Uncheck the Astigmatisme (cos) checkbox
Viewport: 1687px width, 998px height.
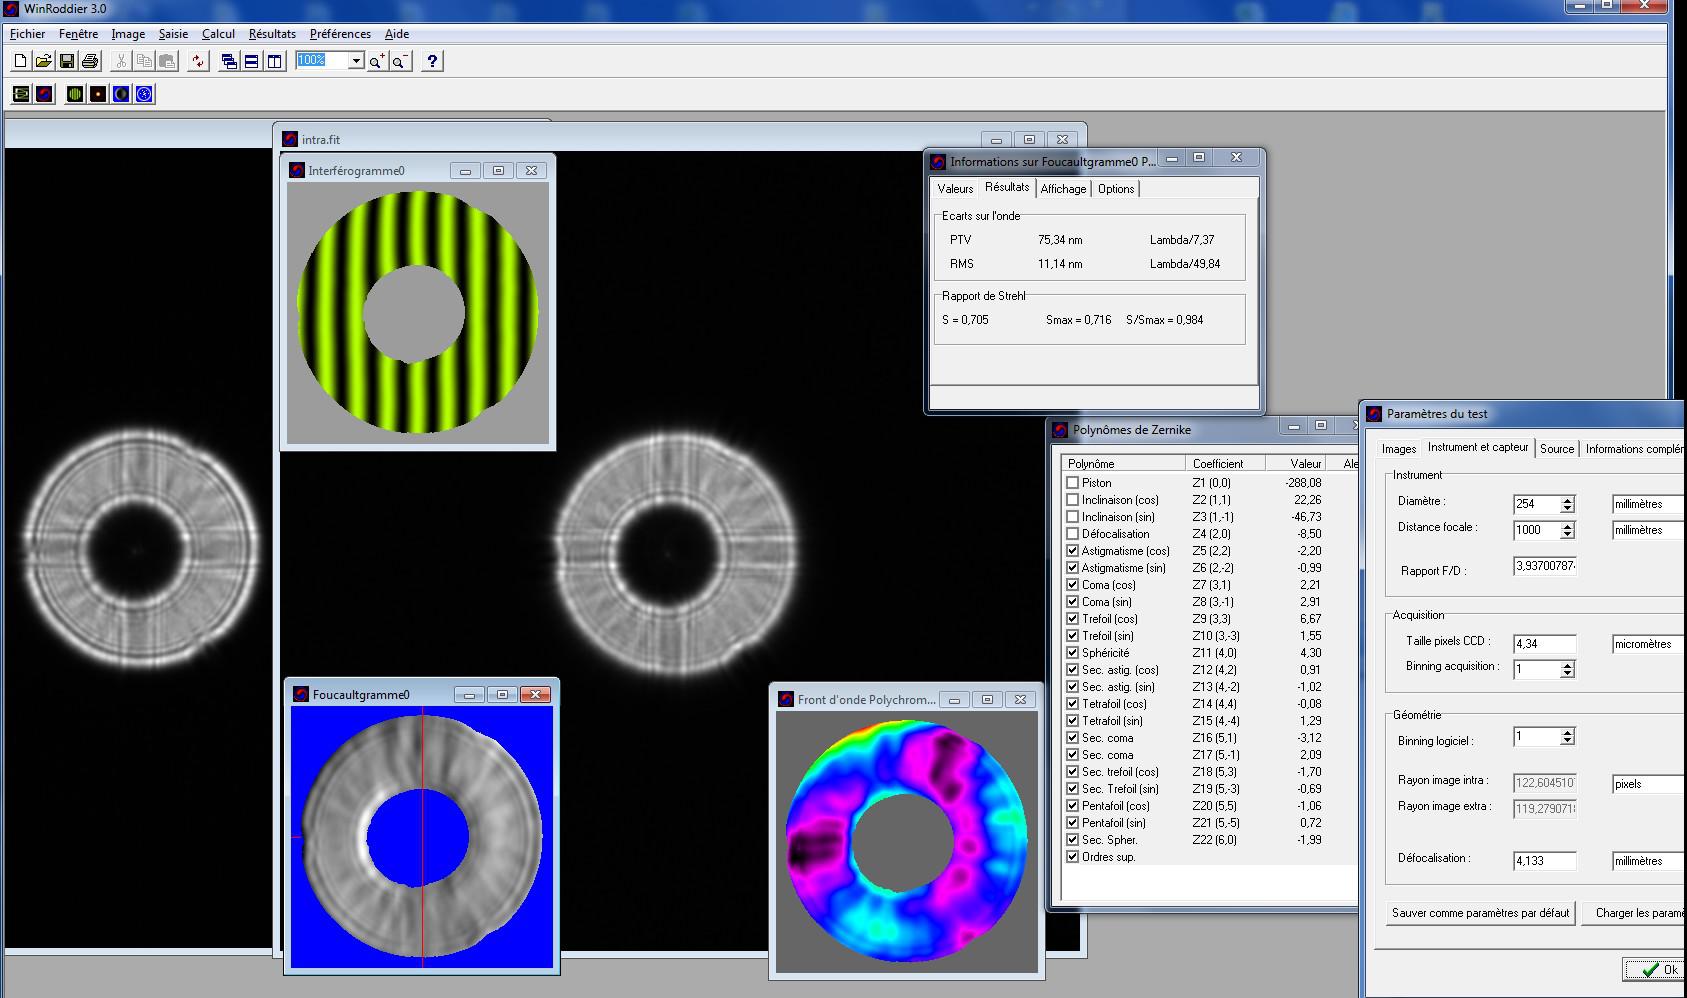1072,551
